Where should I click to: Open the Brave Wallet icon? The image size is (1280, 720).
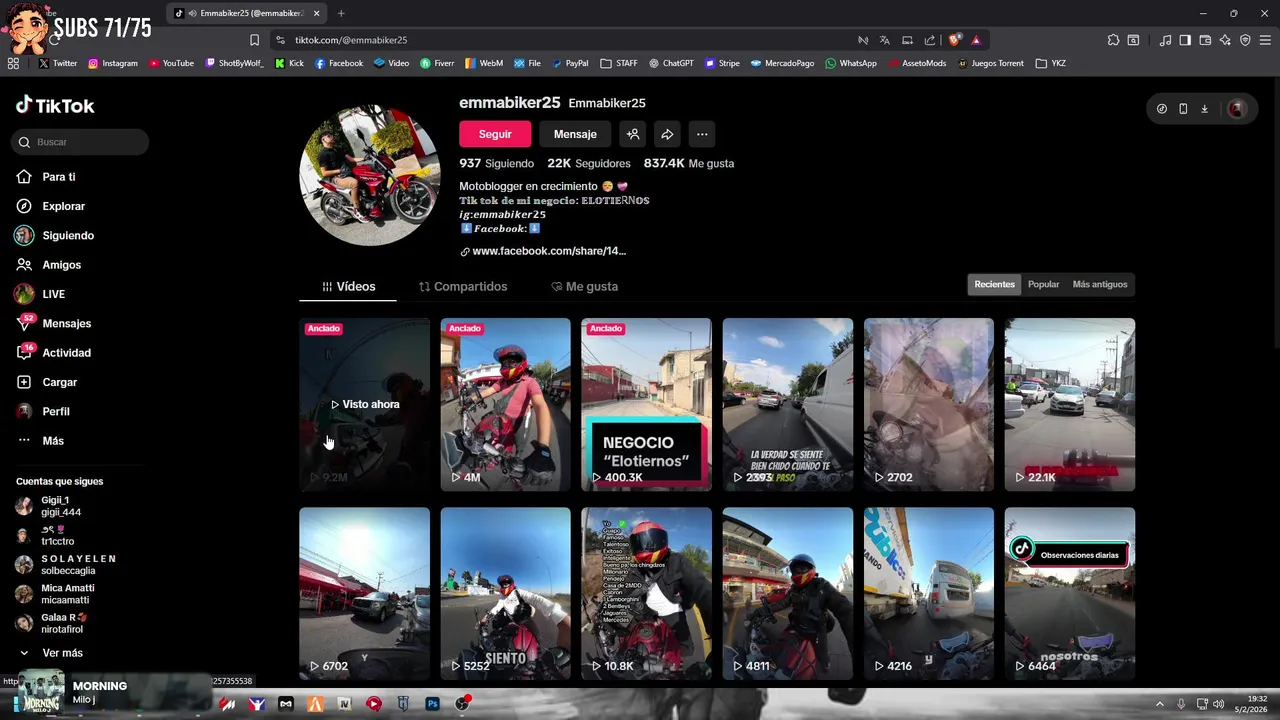1205,40
